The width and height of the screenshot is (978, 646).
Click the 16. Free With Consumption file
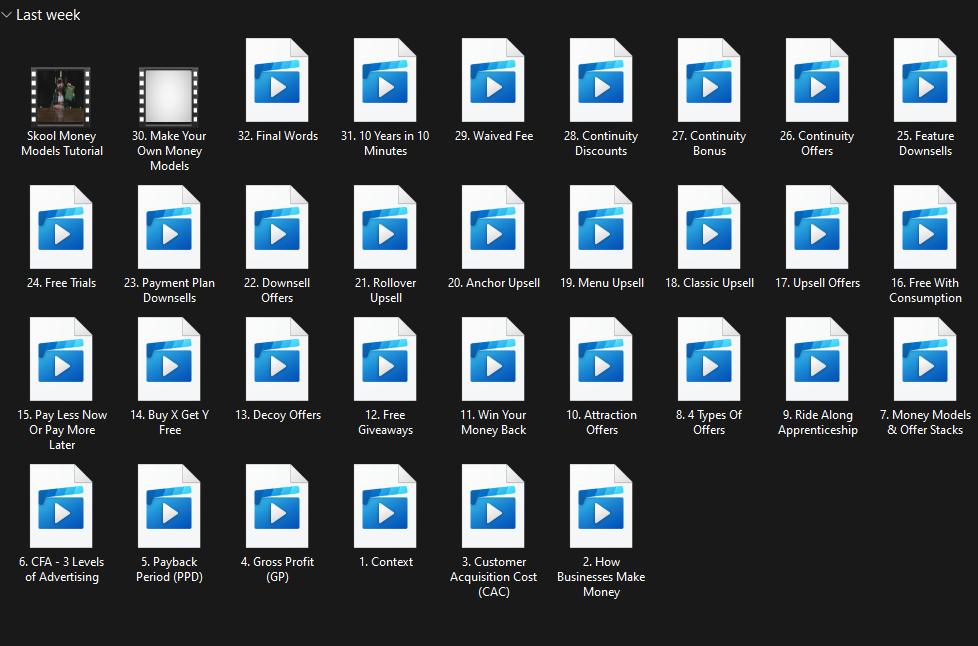pyautogui.click(x=925, y=228)
